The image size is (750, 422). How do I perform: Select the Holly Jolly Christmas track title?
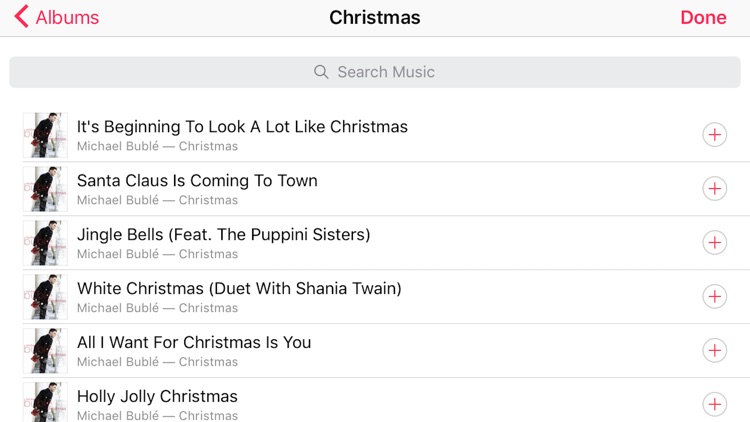[157, 396]
